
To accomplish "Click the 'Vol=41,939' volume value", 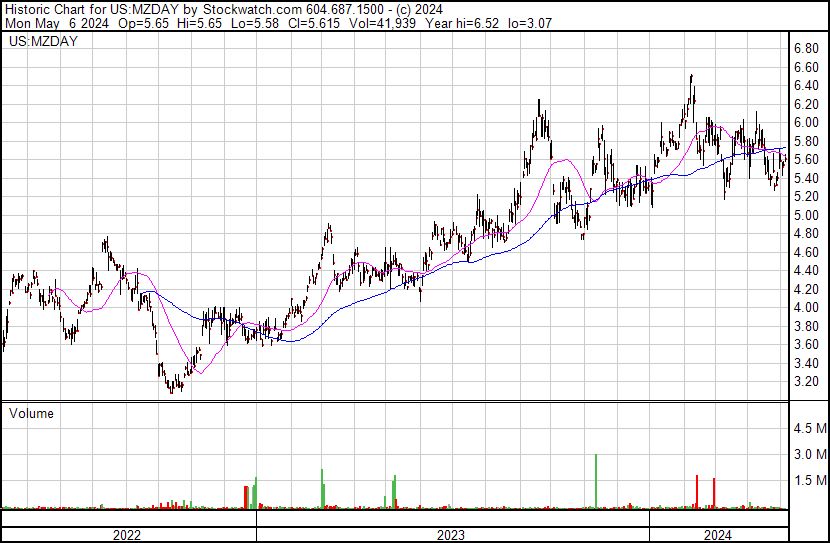I will tap(382, 23).
